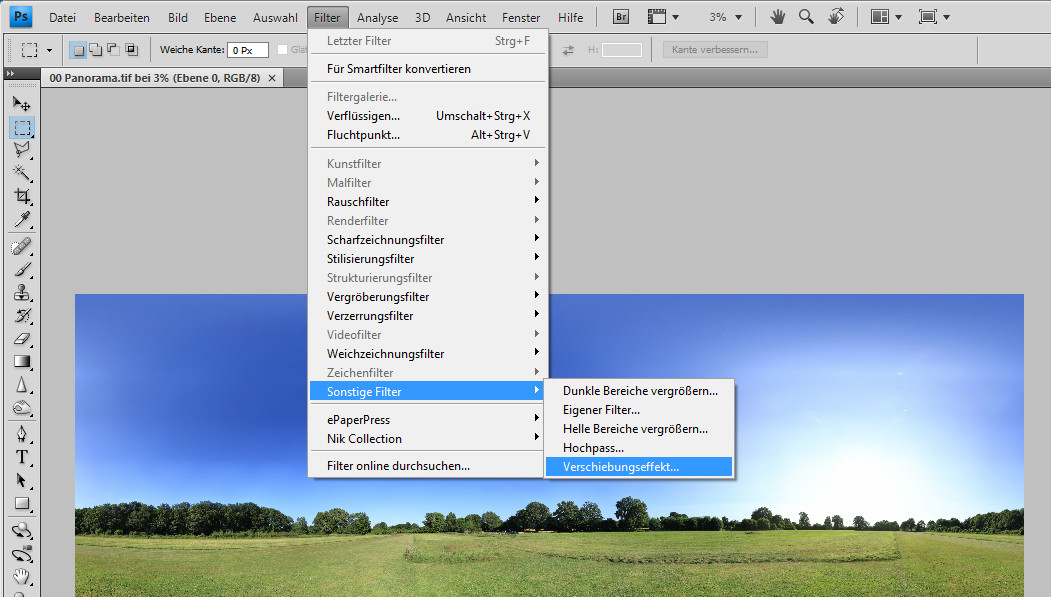Viewport: 1051px width, 597px height.
Task: Open the Arrange Documents dropdown
Action: 885,17
